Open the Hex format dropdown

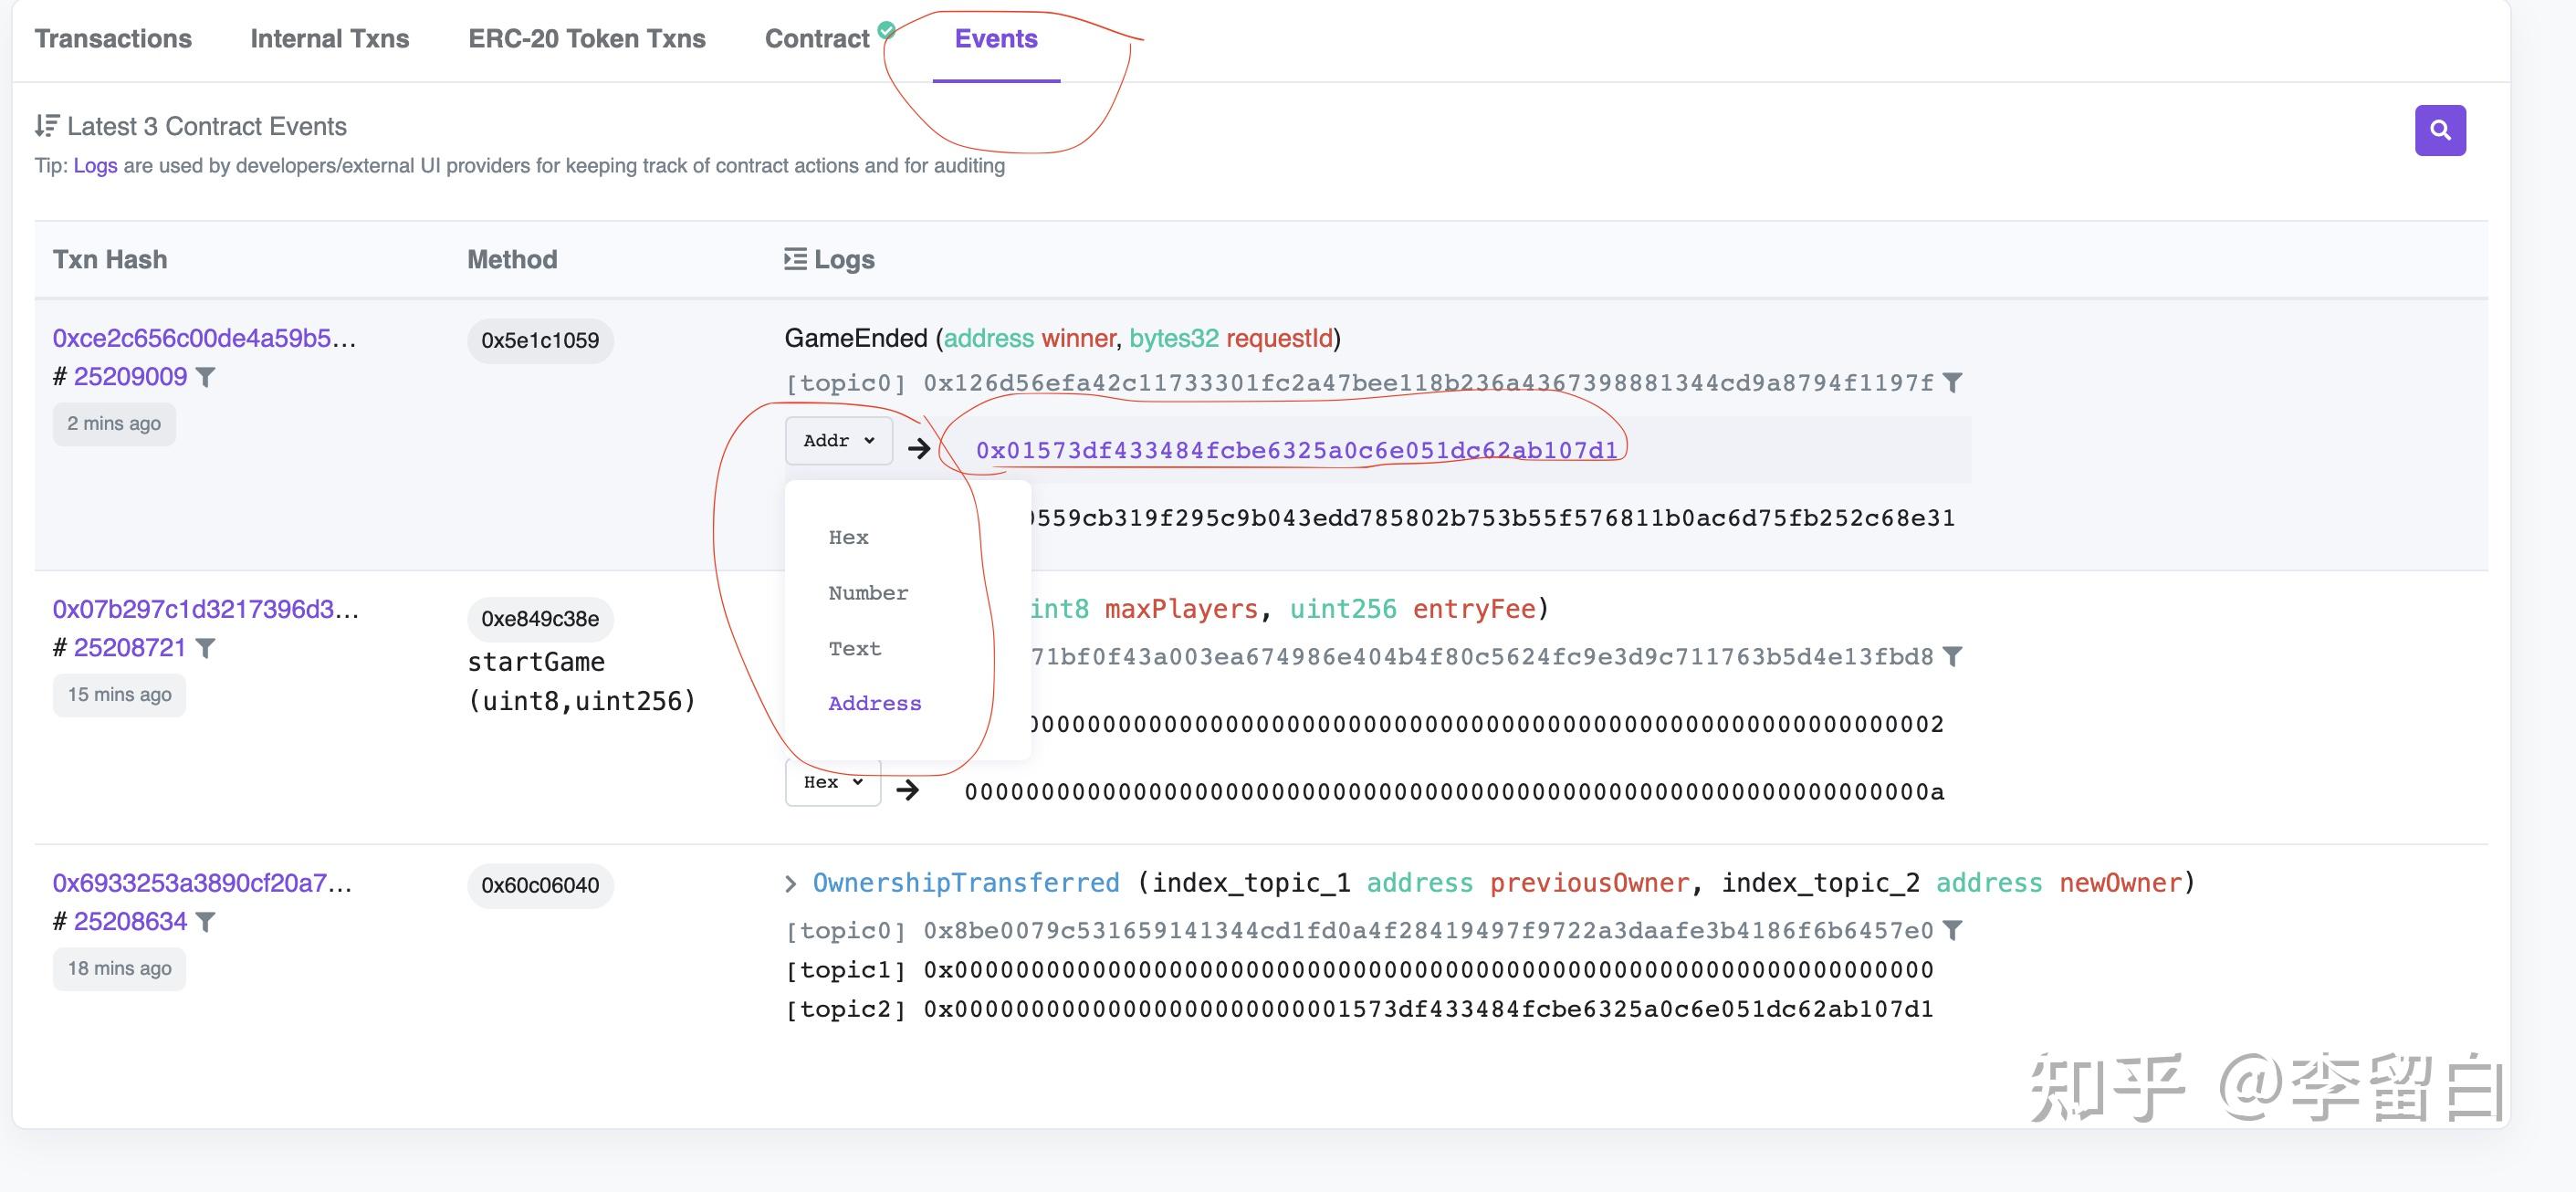click(832, 782)
